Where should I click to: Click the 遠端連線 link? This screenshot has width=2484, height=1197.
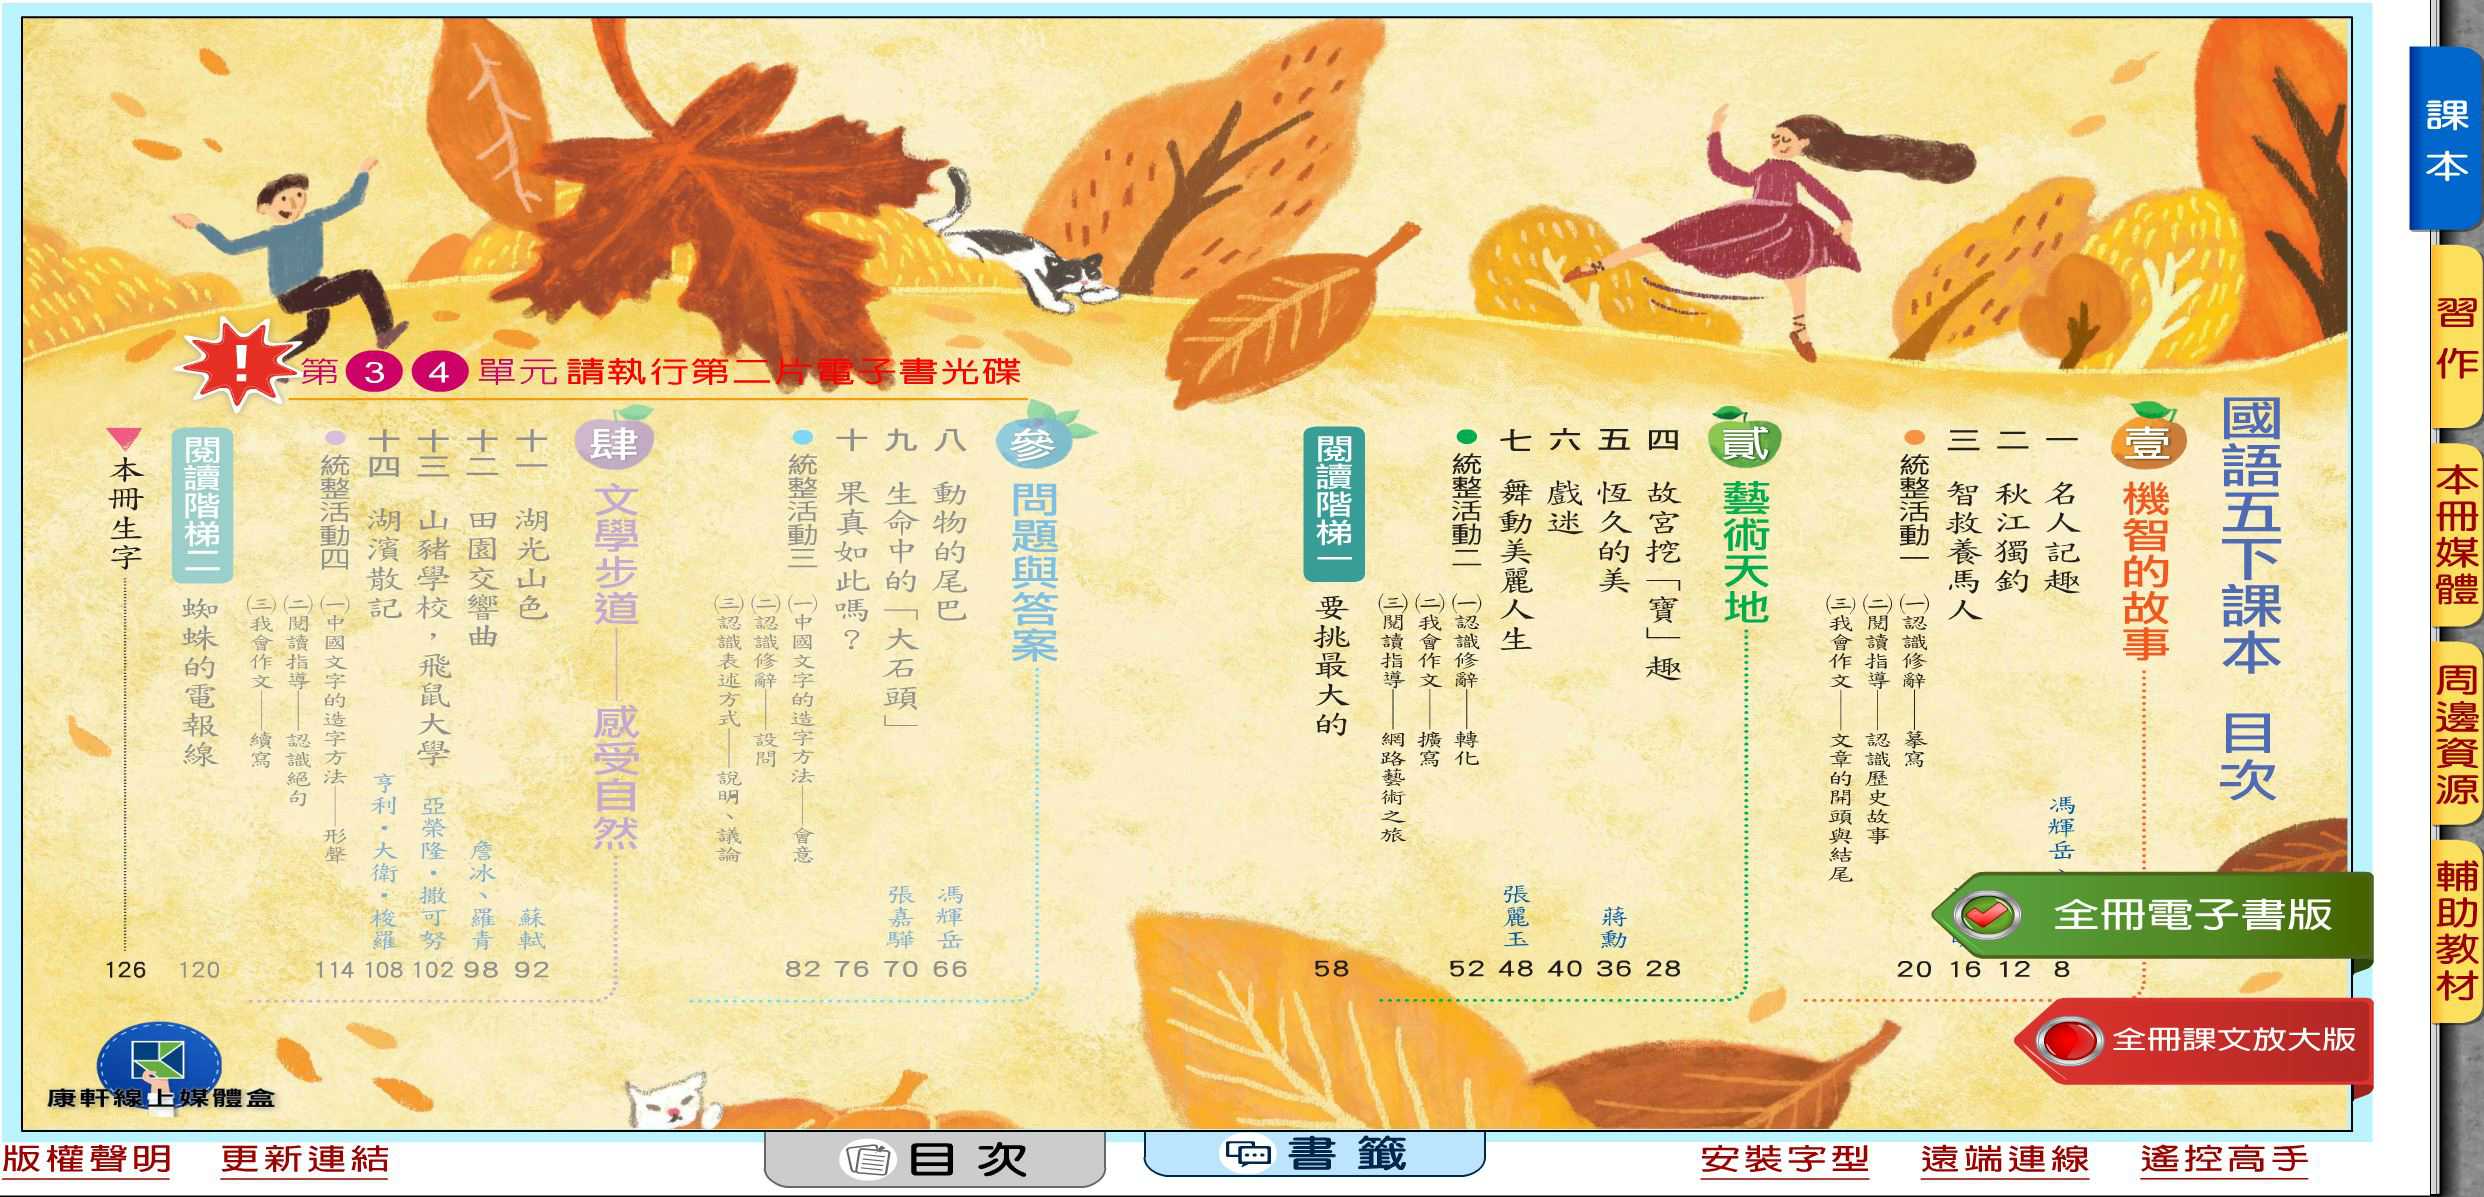pos(2005,1159)
